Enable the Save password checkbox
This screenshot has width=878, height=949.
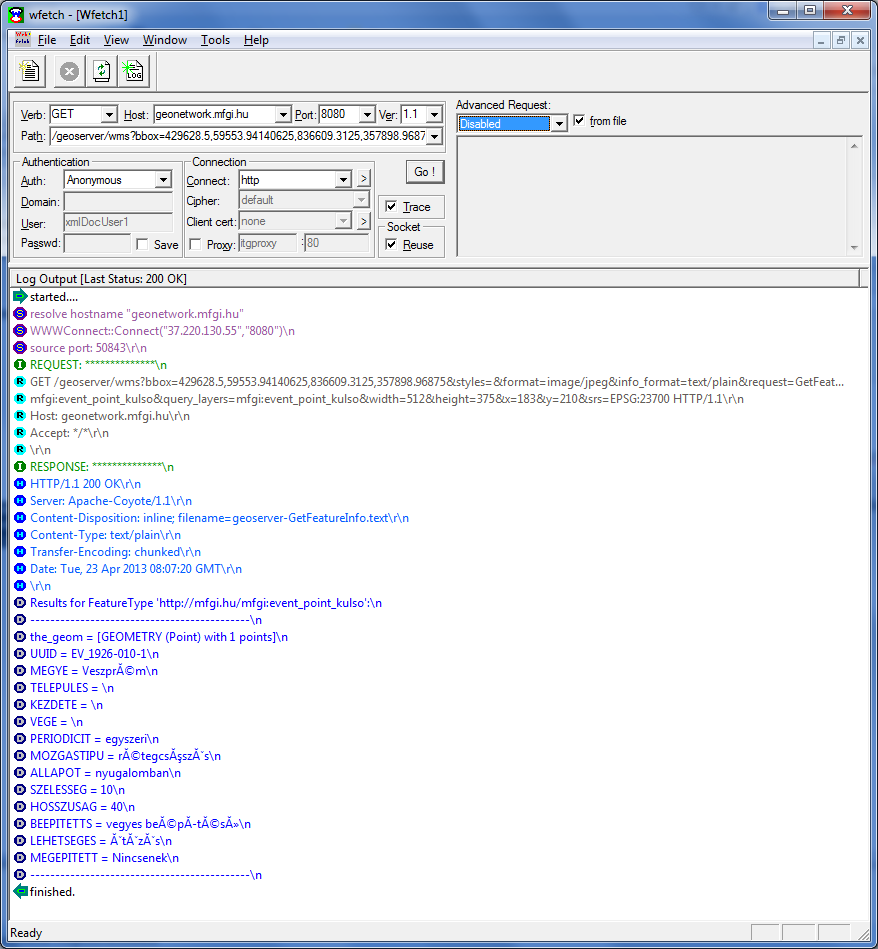(x=142, y=244)
